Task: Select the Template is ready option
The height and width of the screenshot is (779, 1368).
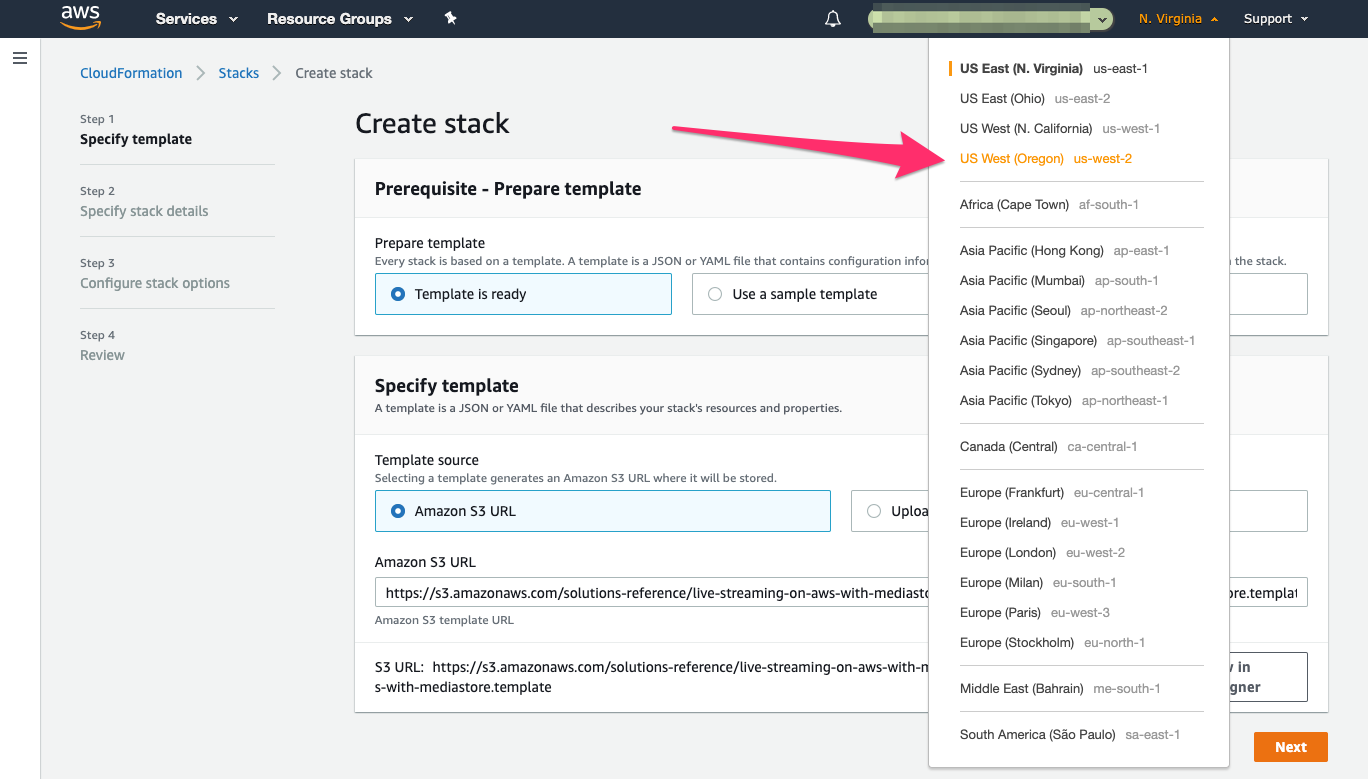Action: tap(523, 294)
